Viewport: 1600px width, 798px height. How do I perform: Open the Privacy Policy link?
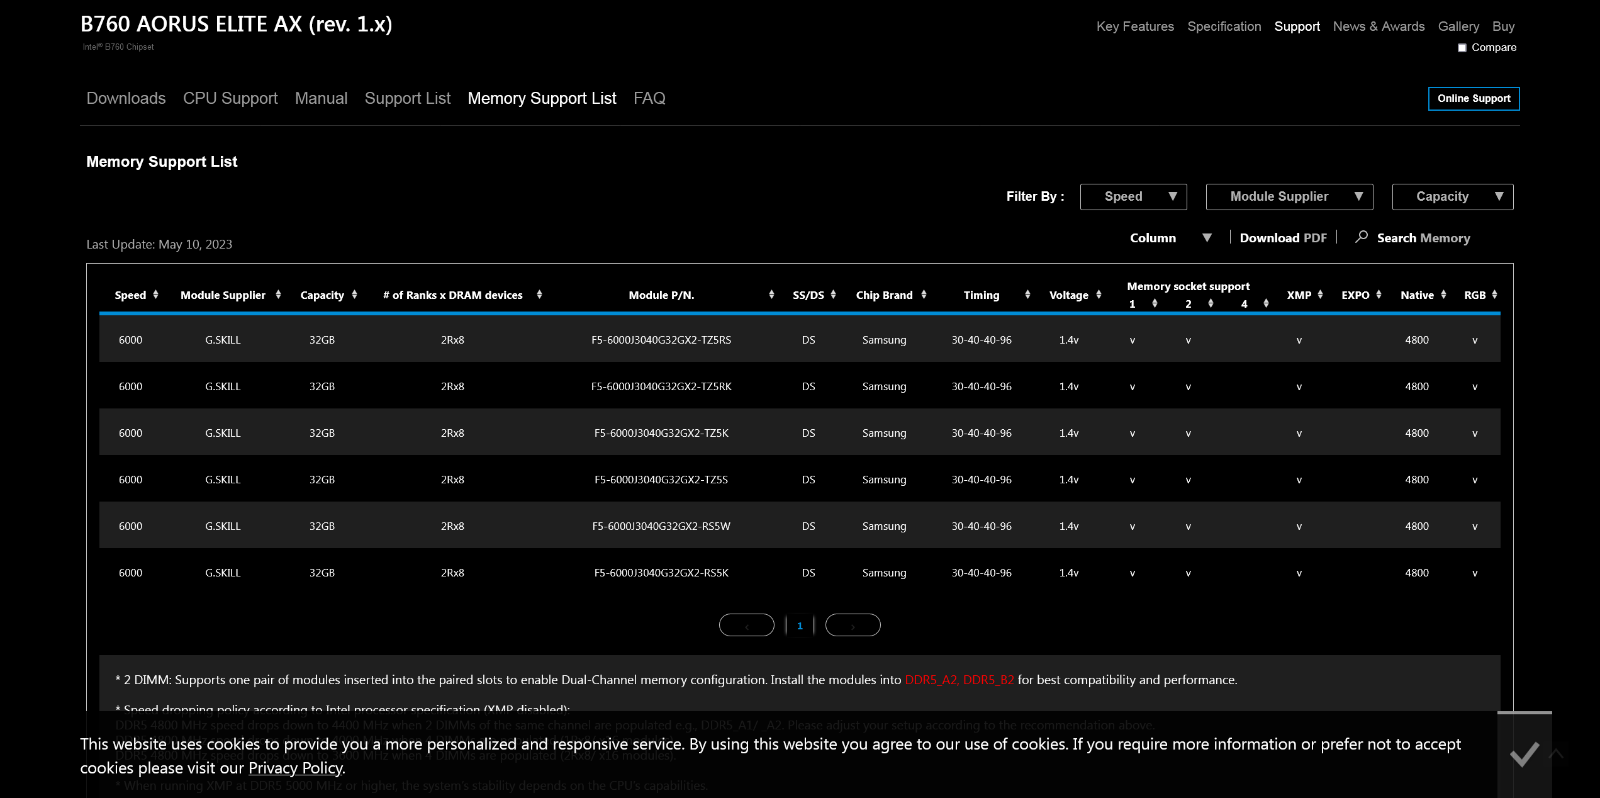[x=296, y=768]
